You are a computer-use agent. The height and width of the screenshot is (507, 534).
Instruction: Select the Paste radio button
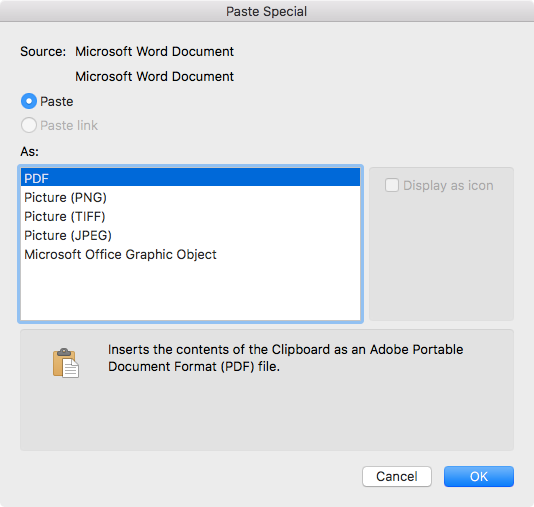point(29,101)
